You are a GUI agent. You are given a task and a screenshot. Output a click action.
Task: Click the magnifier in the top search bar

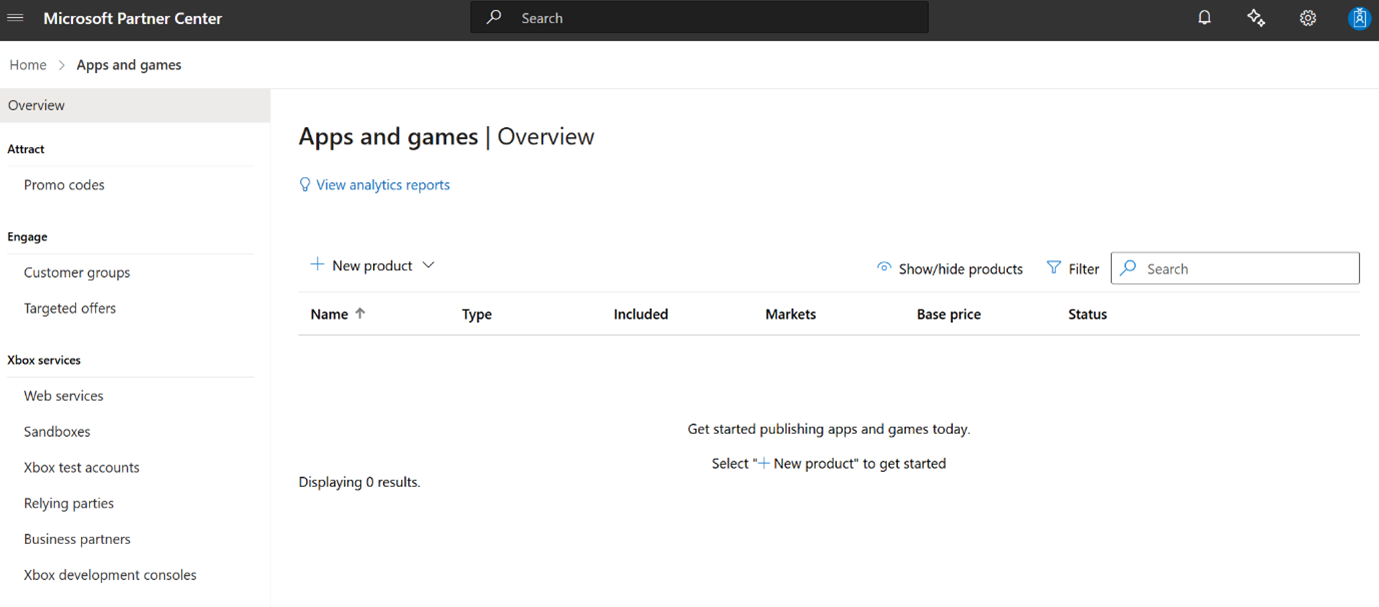493,17
